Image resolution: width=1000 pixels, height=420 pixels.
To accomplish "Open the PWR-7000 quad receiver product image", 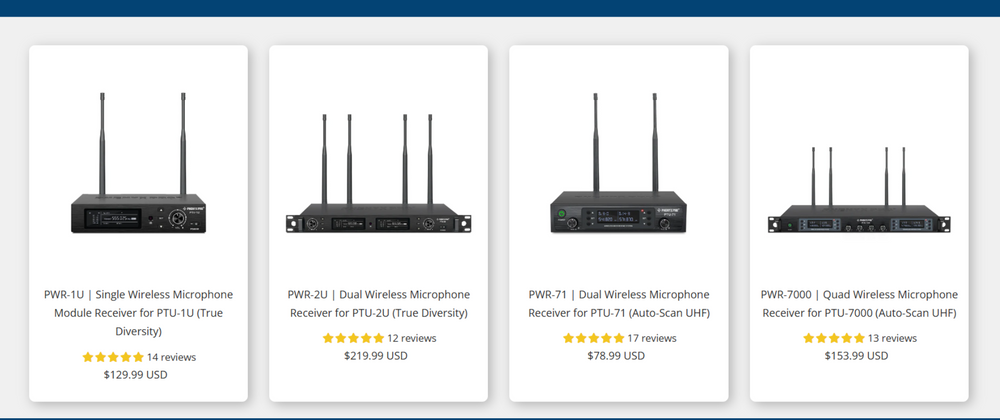I will 859,191.
